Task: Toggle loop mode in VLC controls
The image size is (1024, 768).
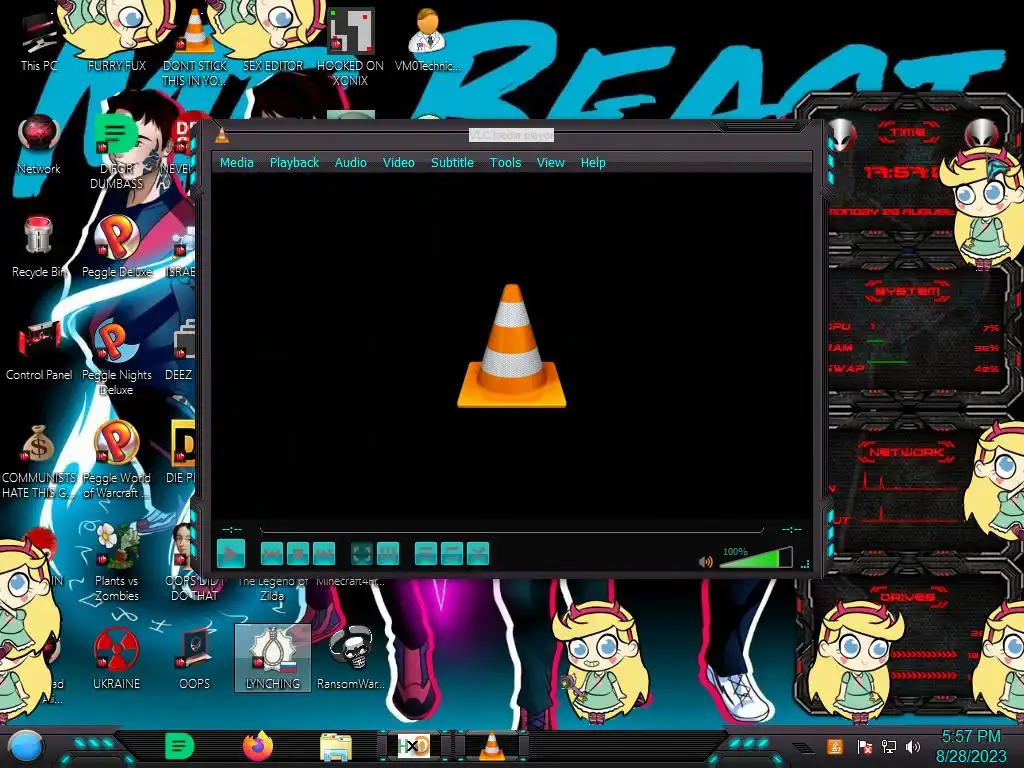Action: 452,554
